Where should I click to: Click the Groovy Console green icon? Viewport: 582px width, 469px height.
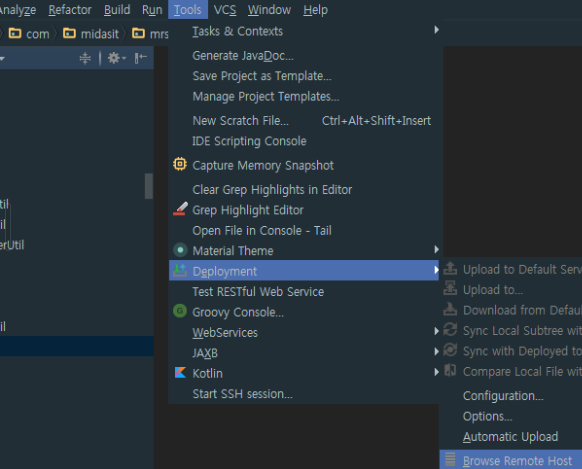180,311
